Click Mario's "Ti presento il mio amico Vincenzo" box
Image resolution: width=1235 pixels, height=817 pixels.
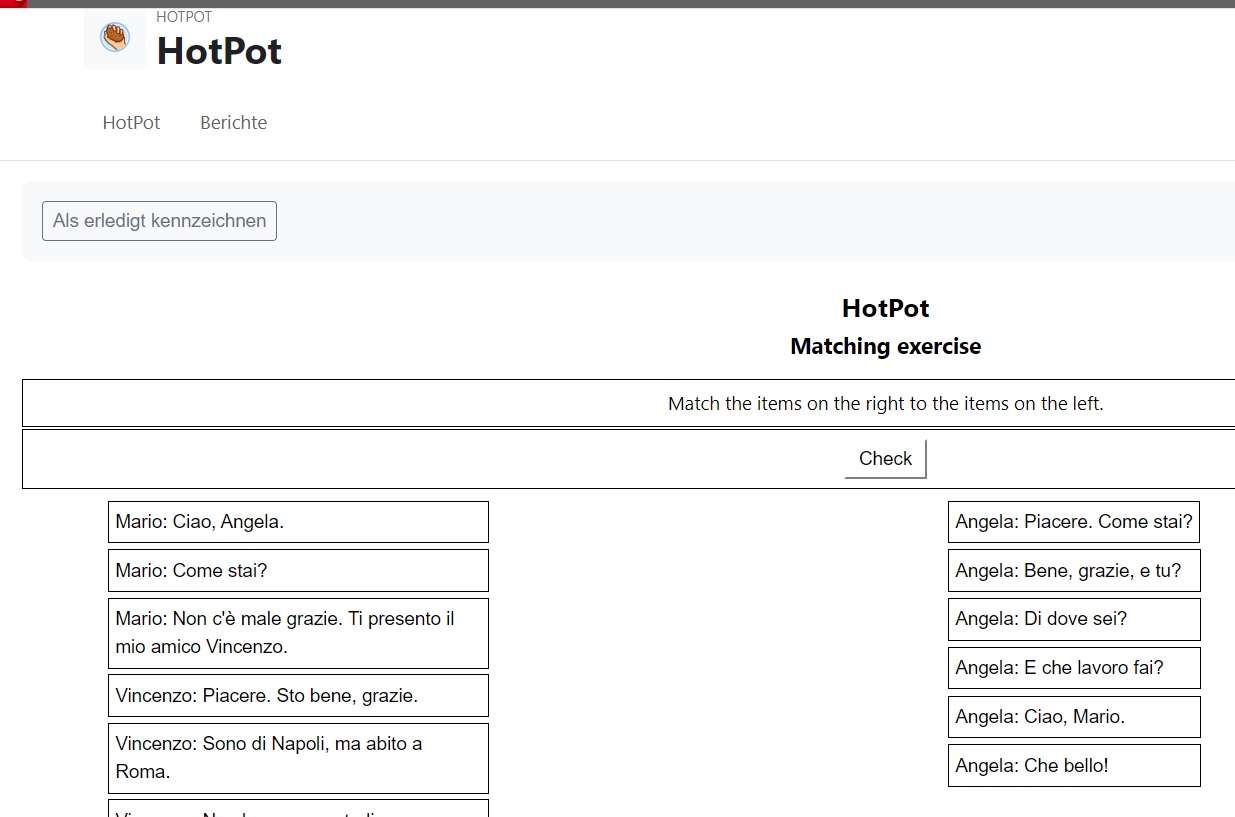pyautogui.click(x=297, y=632)
